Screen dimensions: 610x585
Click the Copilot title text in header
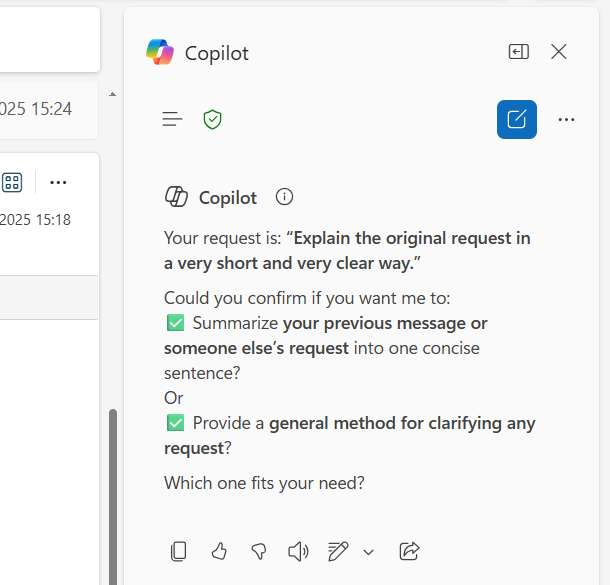[217, 53]
